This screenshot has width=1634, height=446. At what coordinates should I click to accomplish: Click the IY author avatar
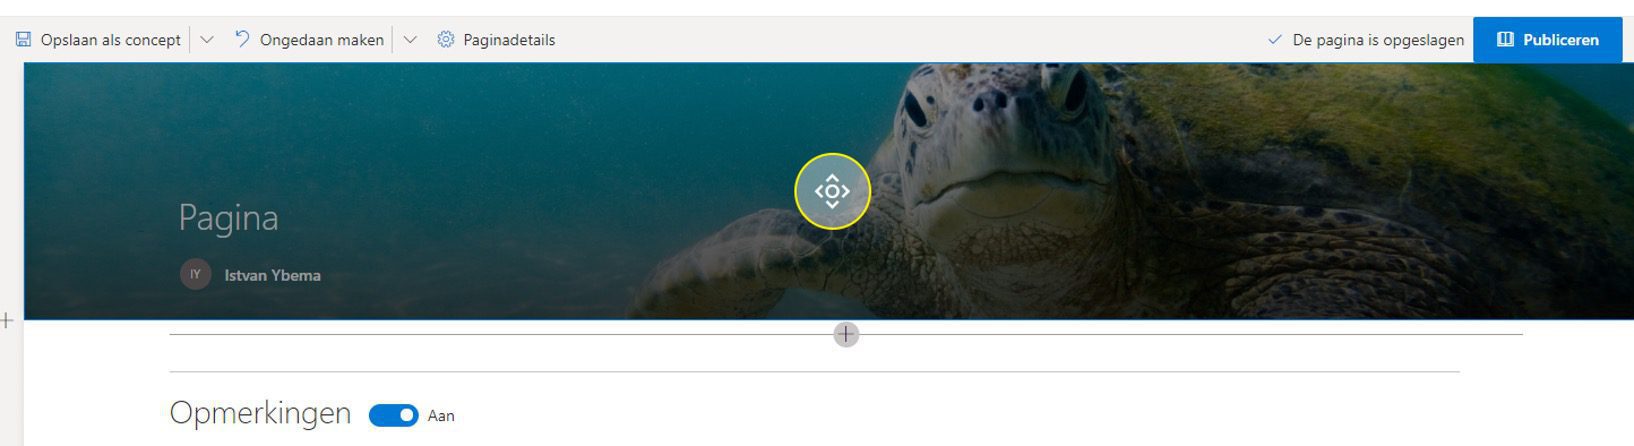coord(195,274)
